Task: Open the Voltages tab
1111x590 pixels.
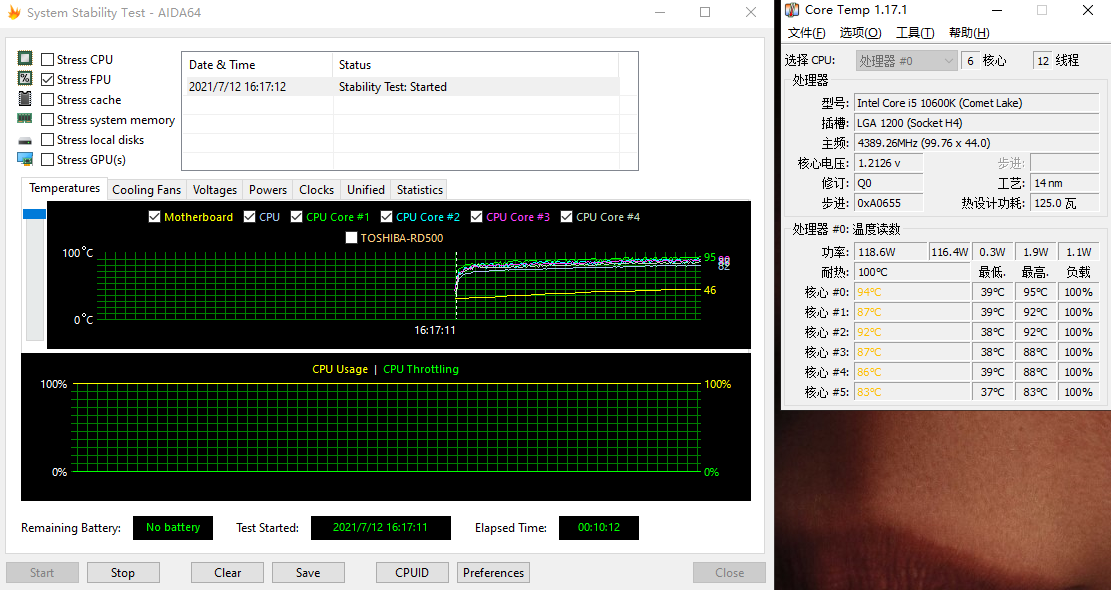Action: (x=215, y=190)
